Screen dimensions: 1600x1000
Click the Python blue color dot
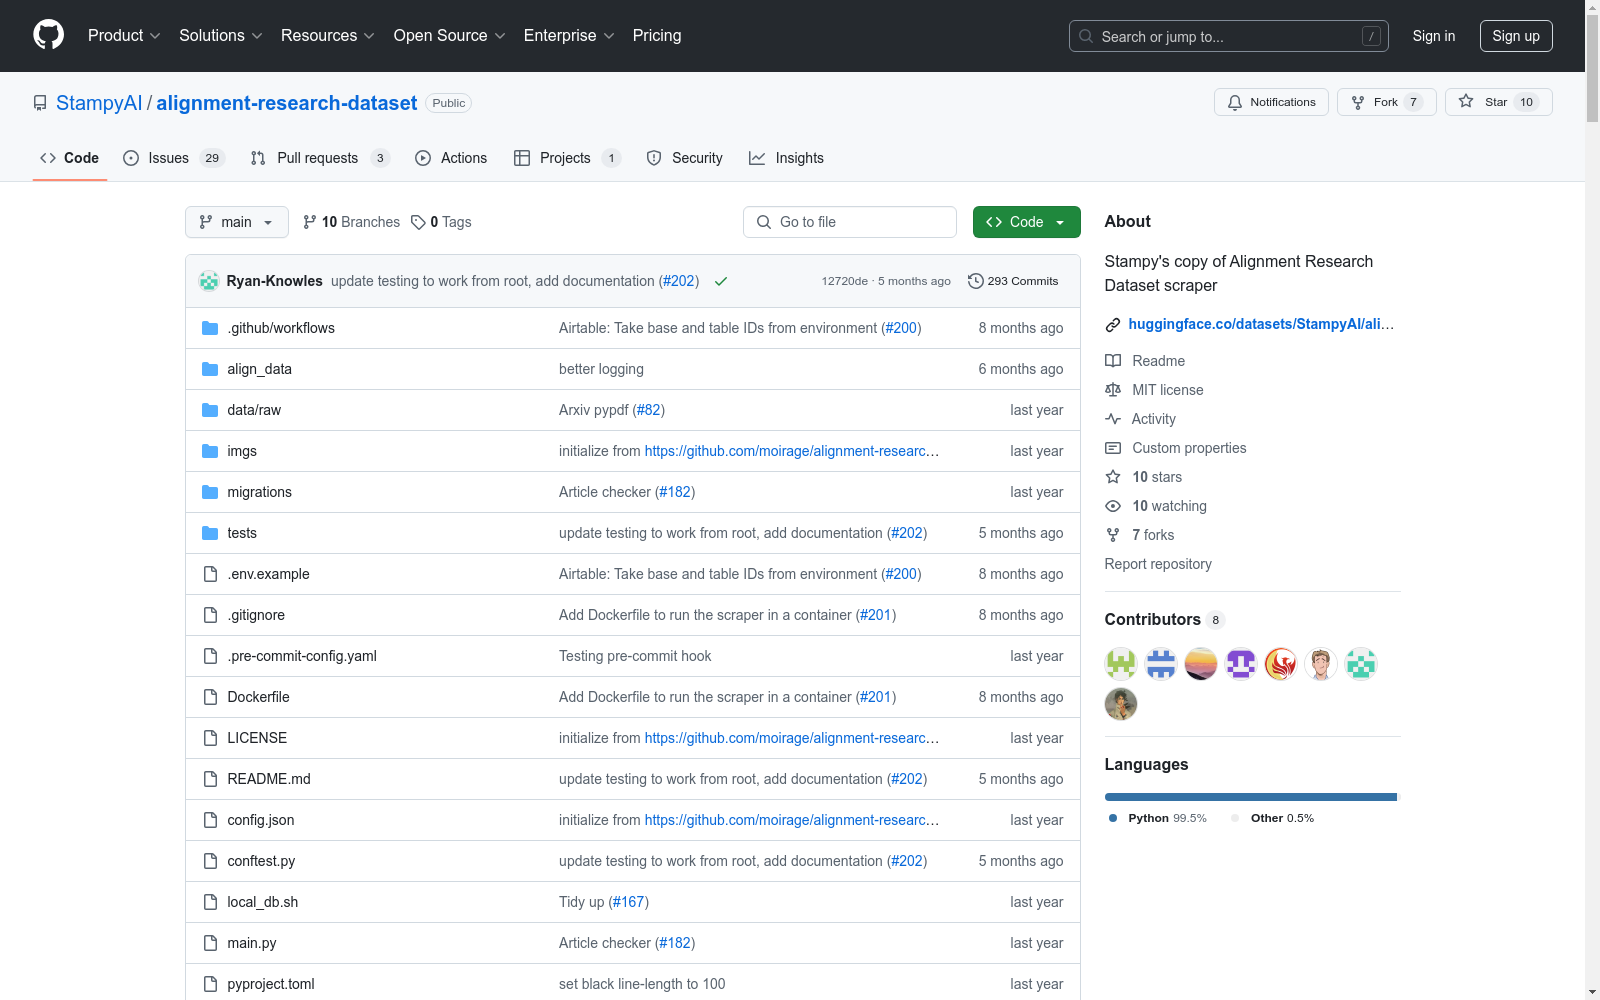click(x=1113, y=818)
